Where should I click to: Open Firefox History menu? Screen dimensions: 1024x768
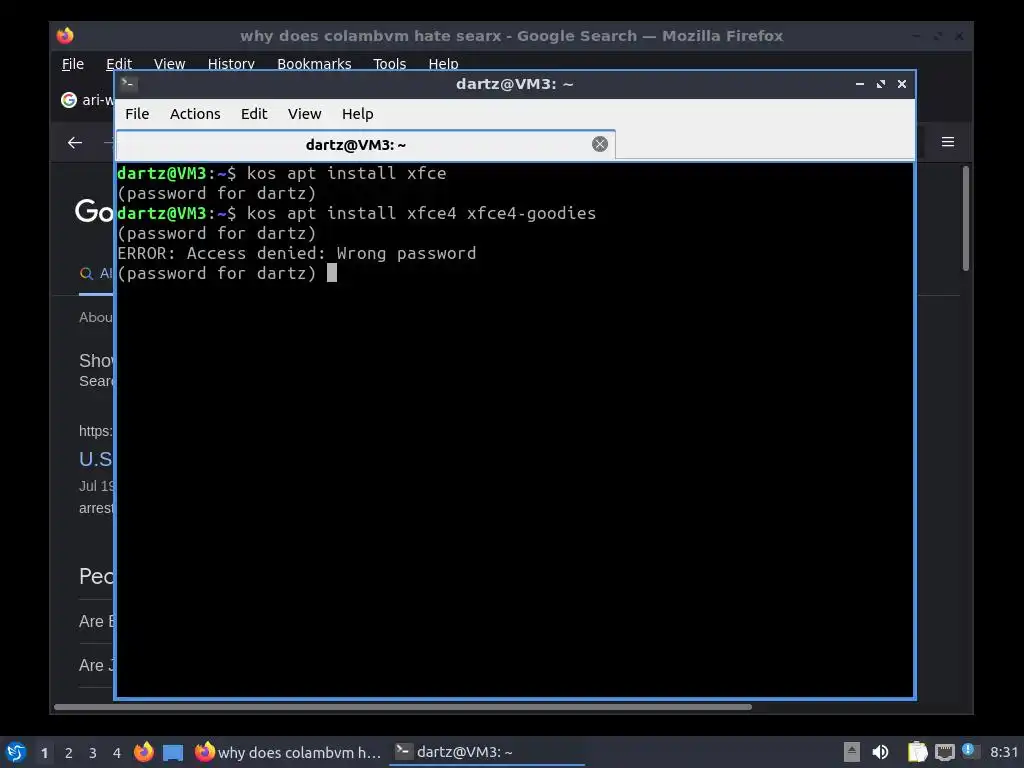click(x=231, y=64)
